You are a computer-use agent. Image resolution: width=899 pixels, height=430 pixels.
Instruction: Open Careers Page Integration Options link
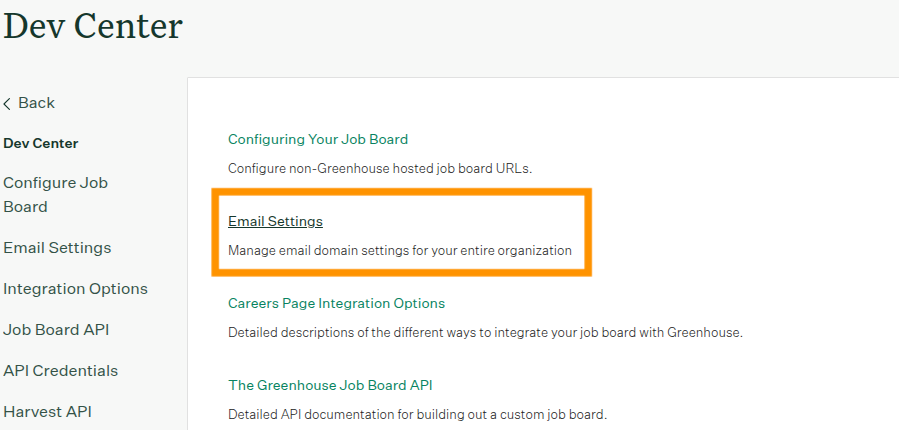[x=336, y=303]
